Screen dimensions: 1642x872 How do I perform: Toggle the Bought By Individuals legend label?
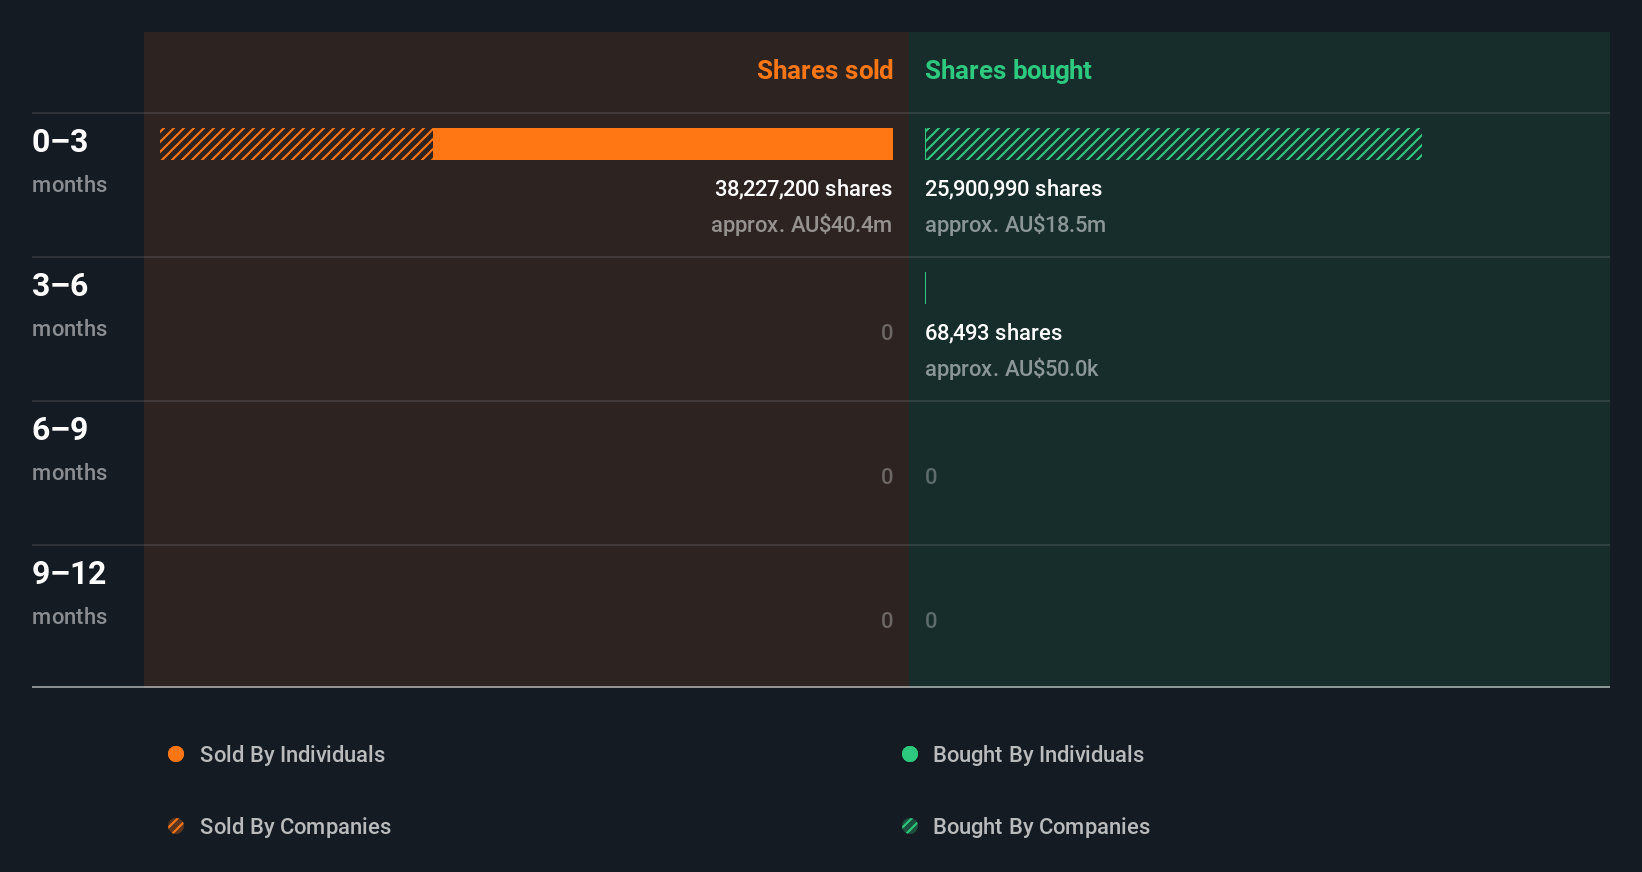coord(1038,754)
